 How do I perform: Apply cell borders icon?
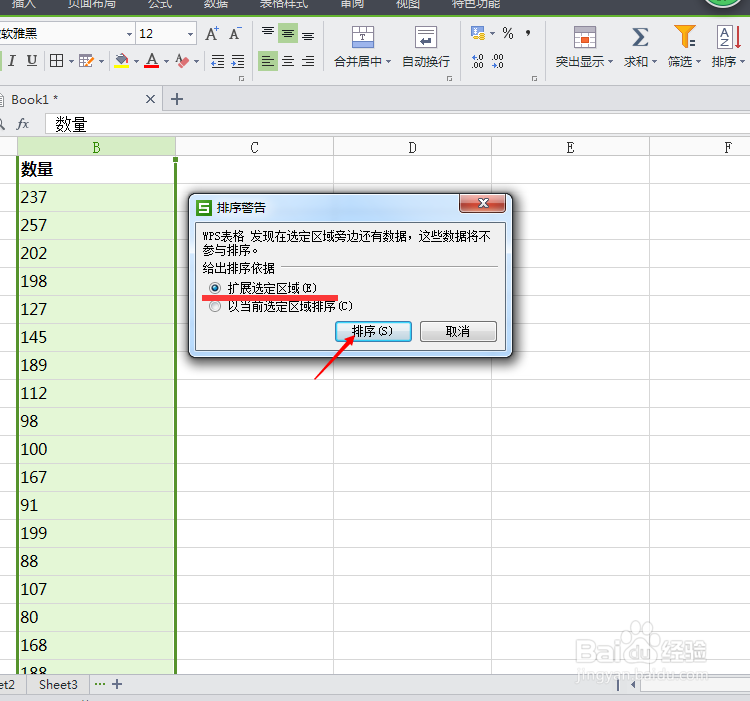56,61
